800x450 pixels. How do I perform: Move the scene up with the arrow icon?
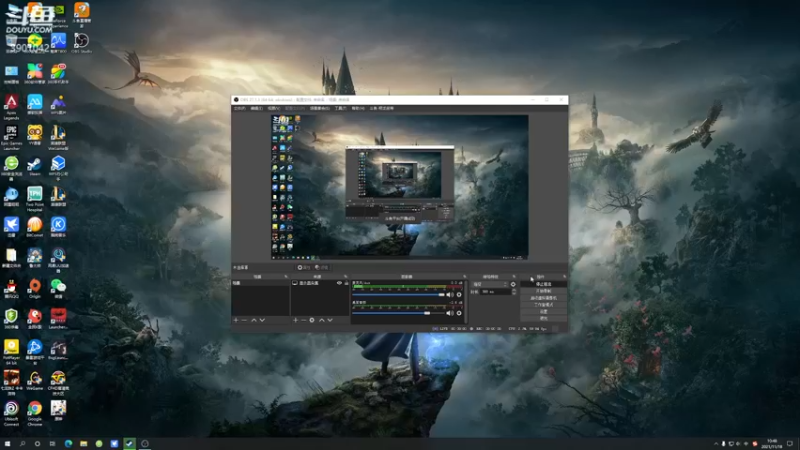[254, 320]
